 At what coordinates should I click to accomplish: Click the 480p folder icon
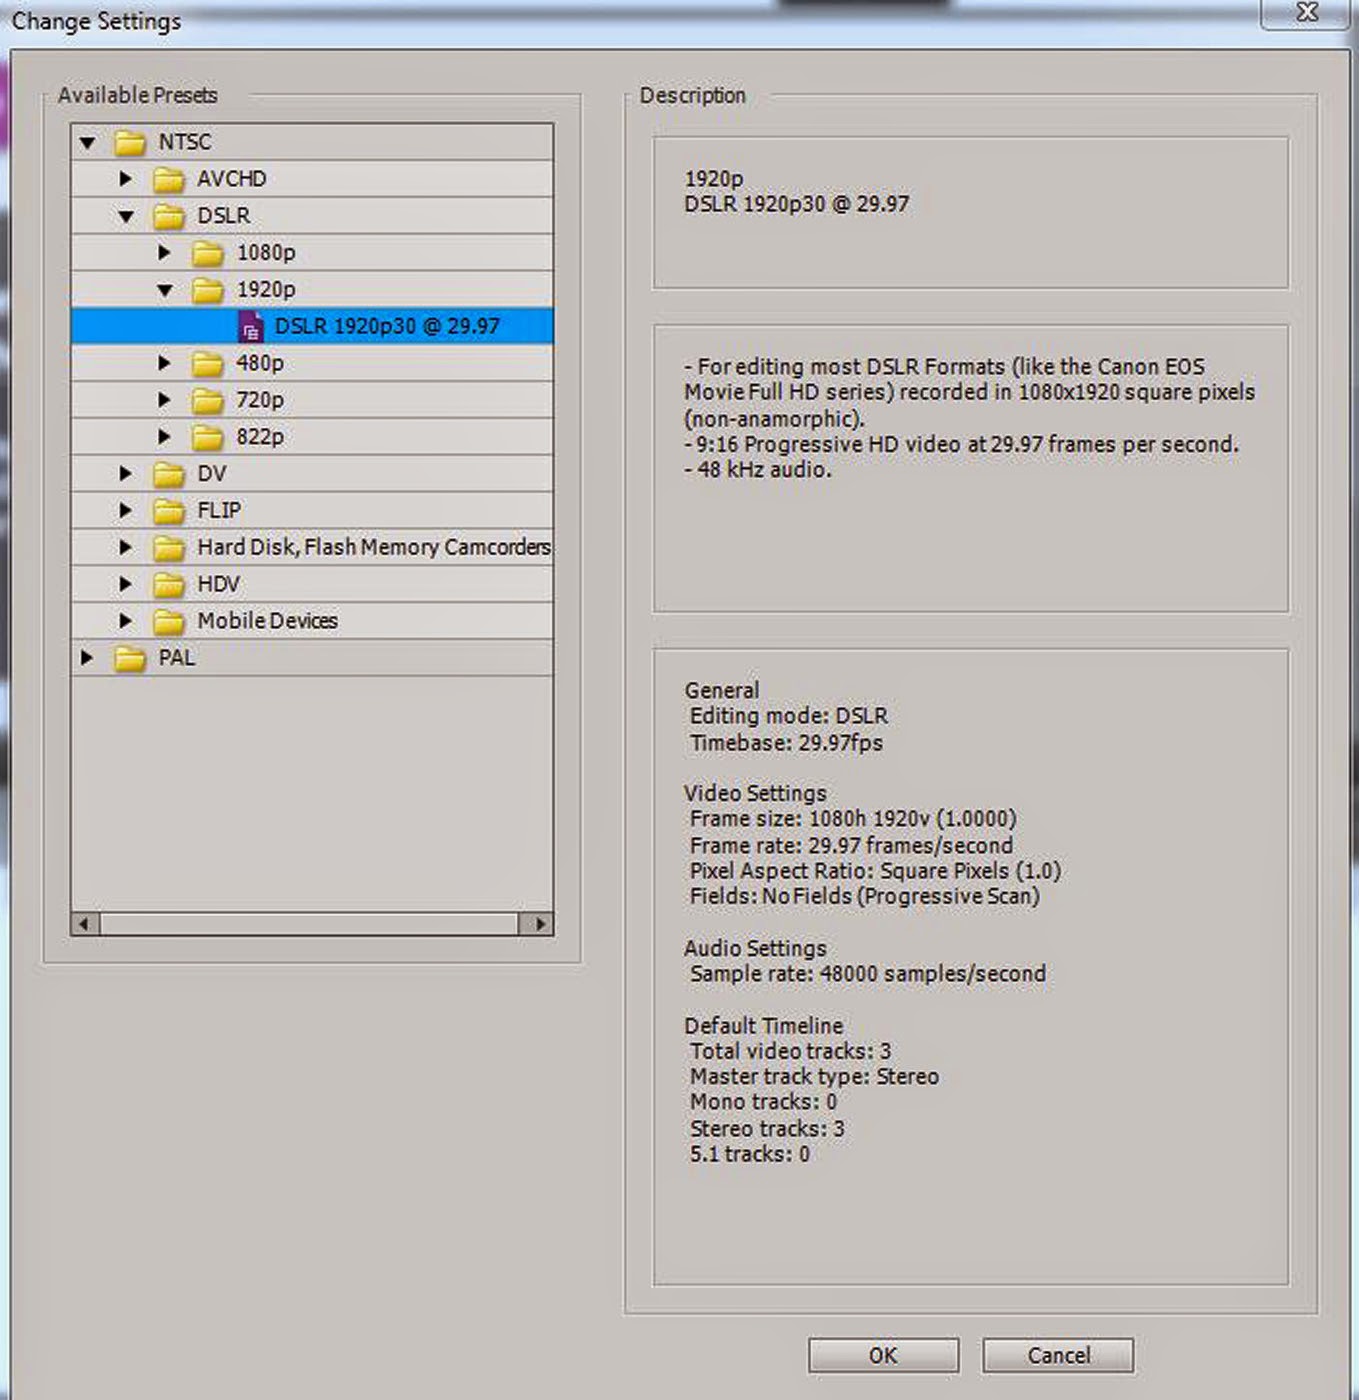(208, 364)
